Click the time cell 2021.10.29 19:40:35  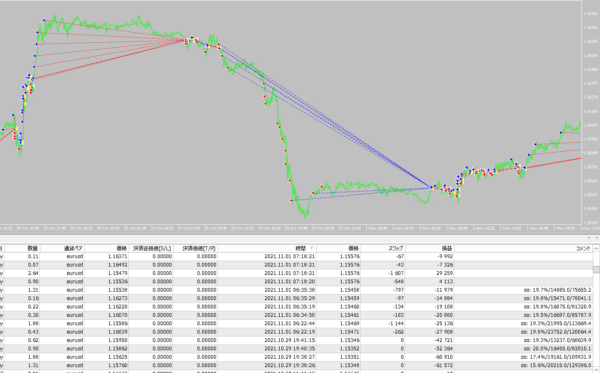click(x=290, y=349)
